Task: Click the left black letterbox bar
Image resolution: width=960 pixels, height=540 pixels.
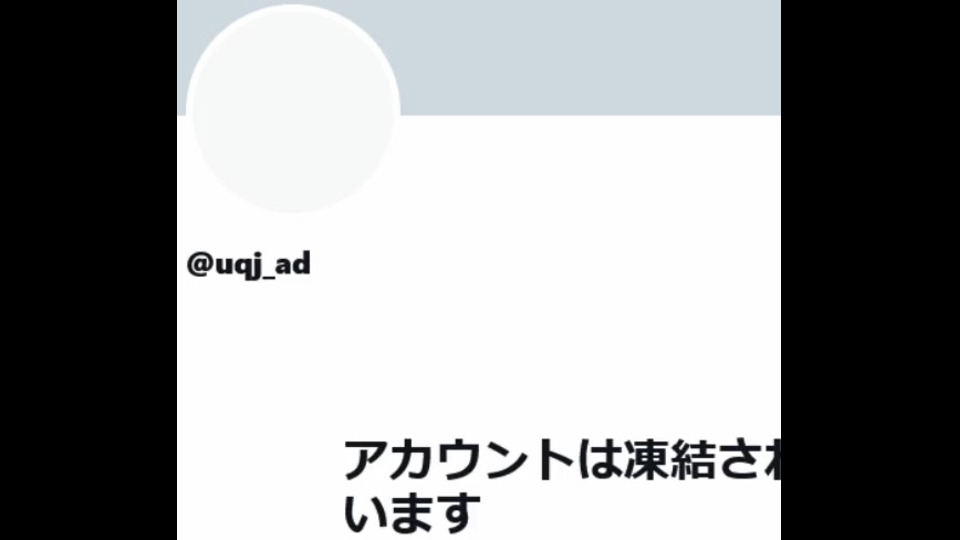Action: (x=88, y=270)
